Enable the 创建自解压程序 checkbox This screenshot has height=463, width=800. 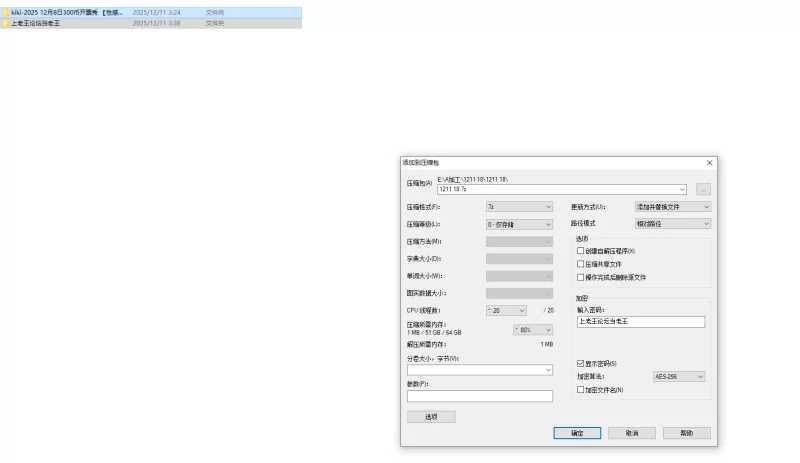pyautogui.click(x=580, y=251)
